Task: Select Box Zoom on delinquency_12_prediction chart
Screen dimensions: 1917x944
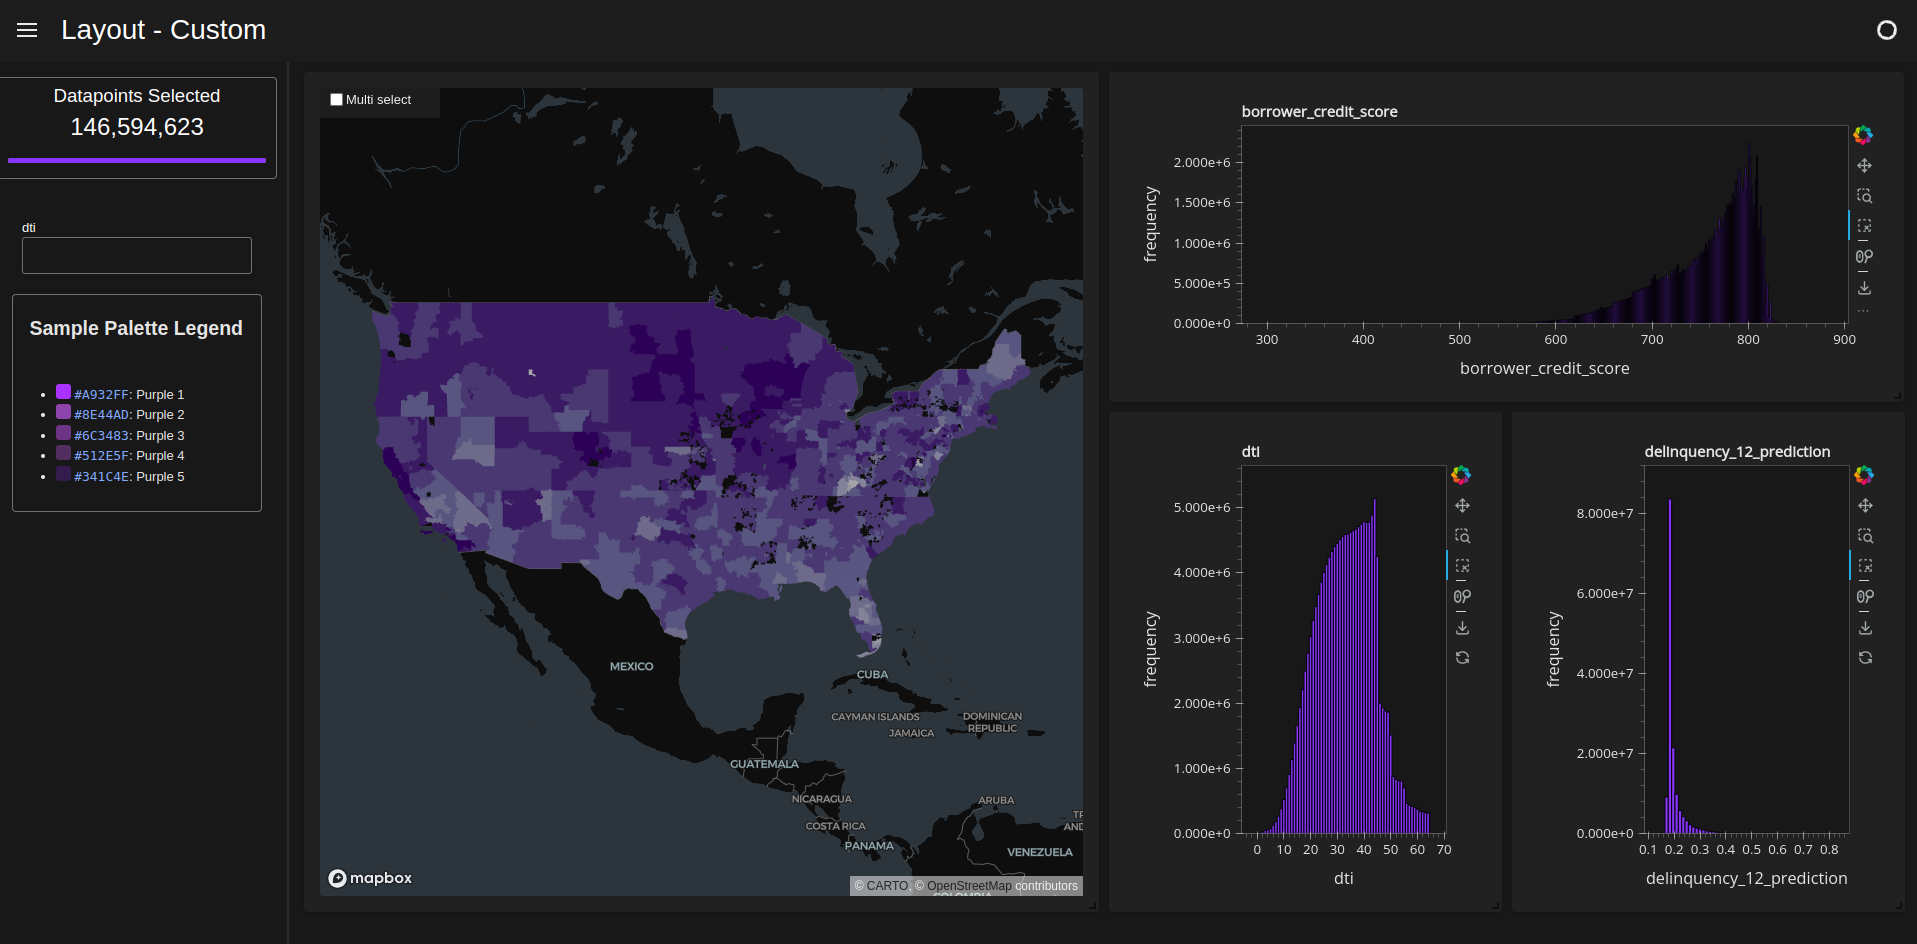Action: [x=1865, y=536]
